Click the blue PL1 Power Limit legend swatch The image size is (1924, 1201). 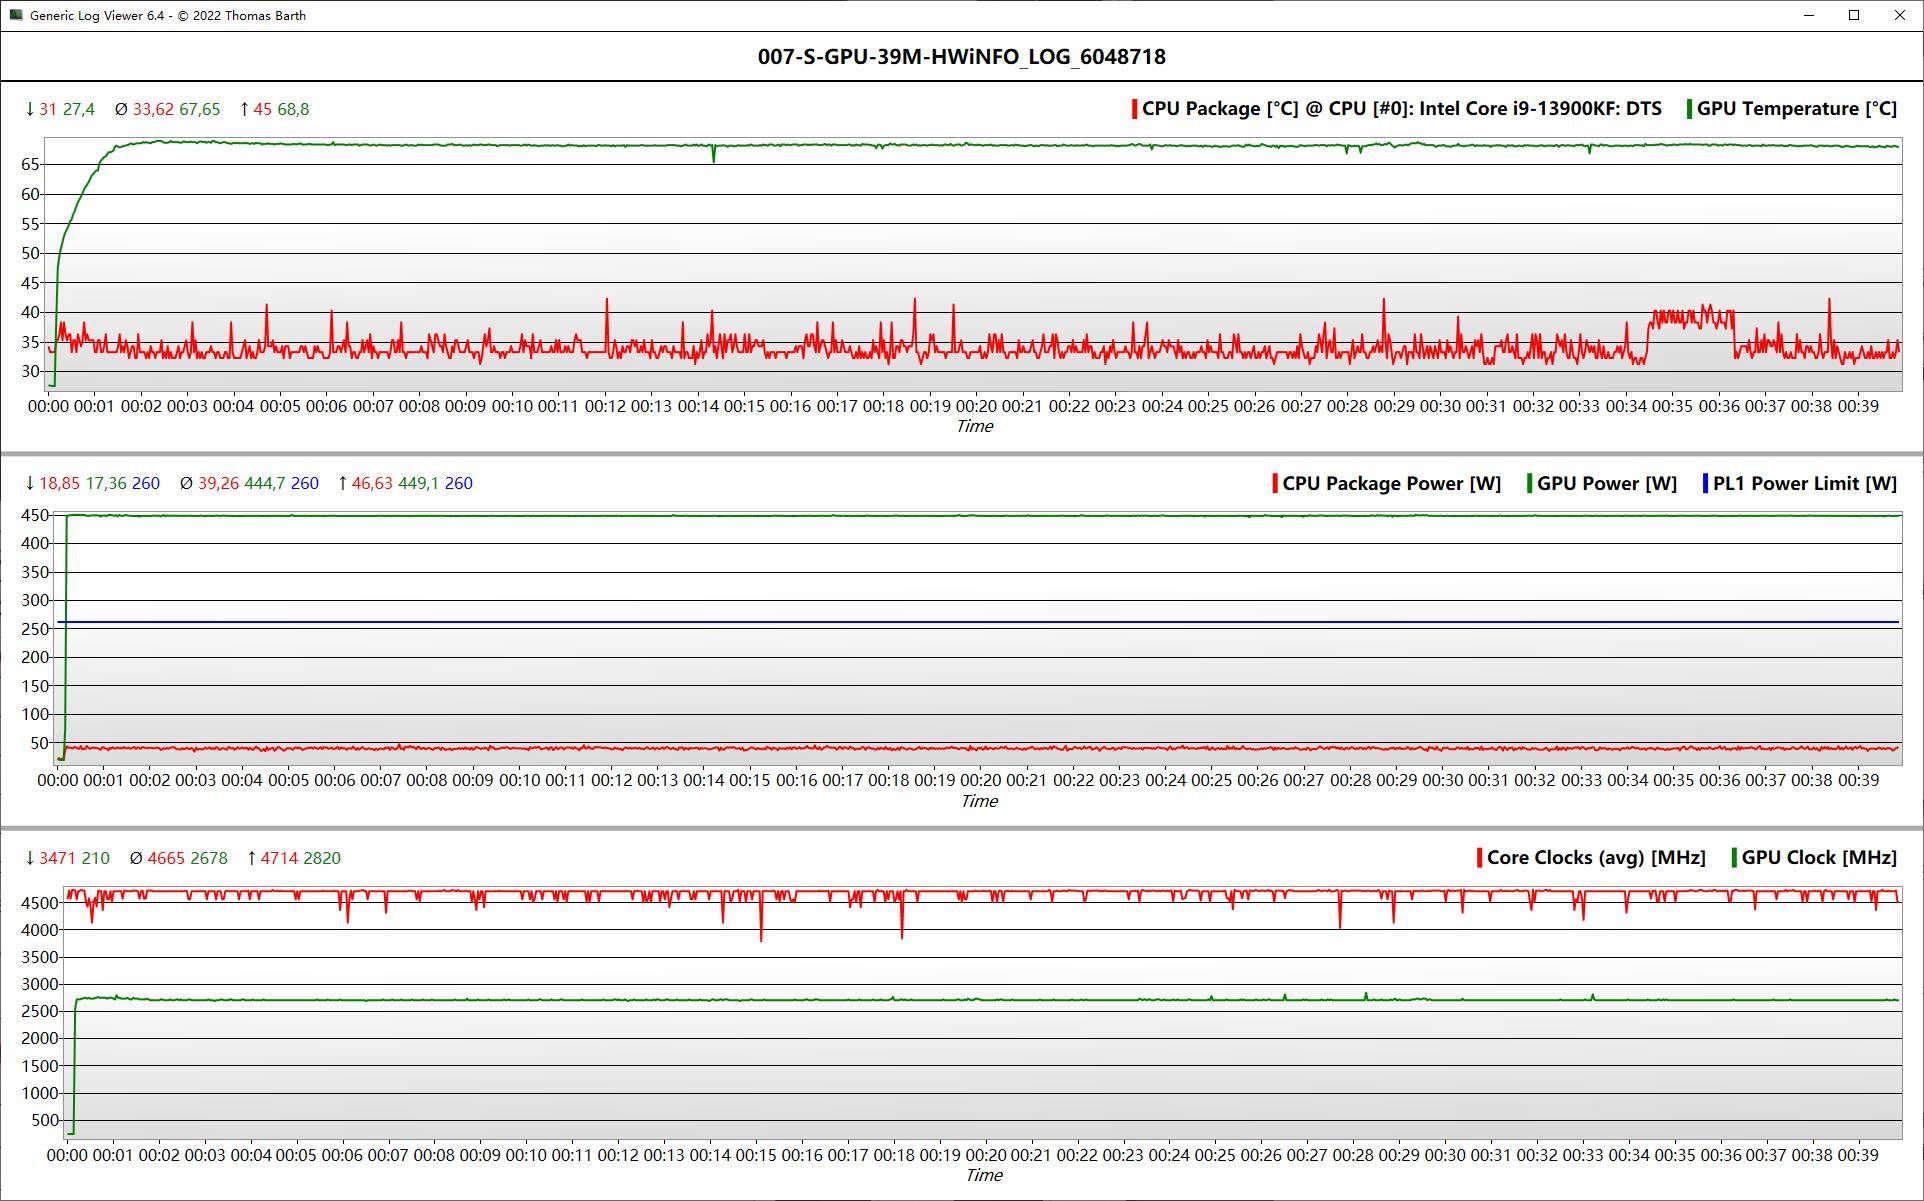[x=1705, y=483]
